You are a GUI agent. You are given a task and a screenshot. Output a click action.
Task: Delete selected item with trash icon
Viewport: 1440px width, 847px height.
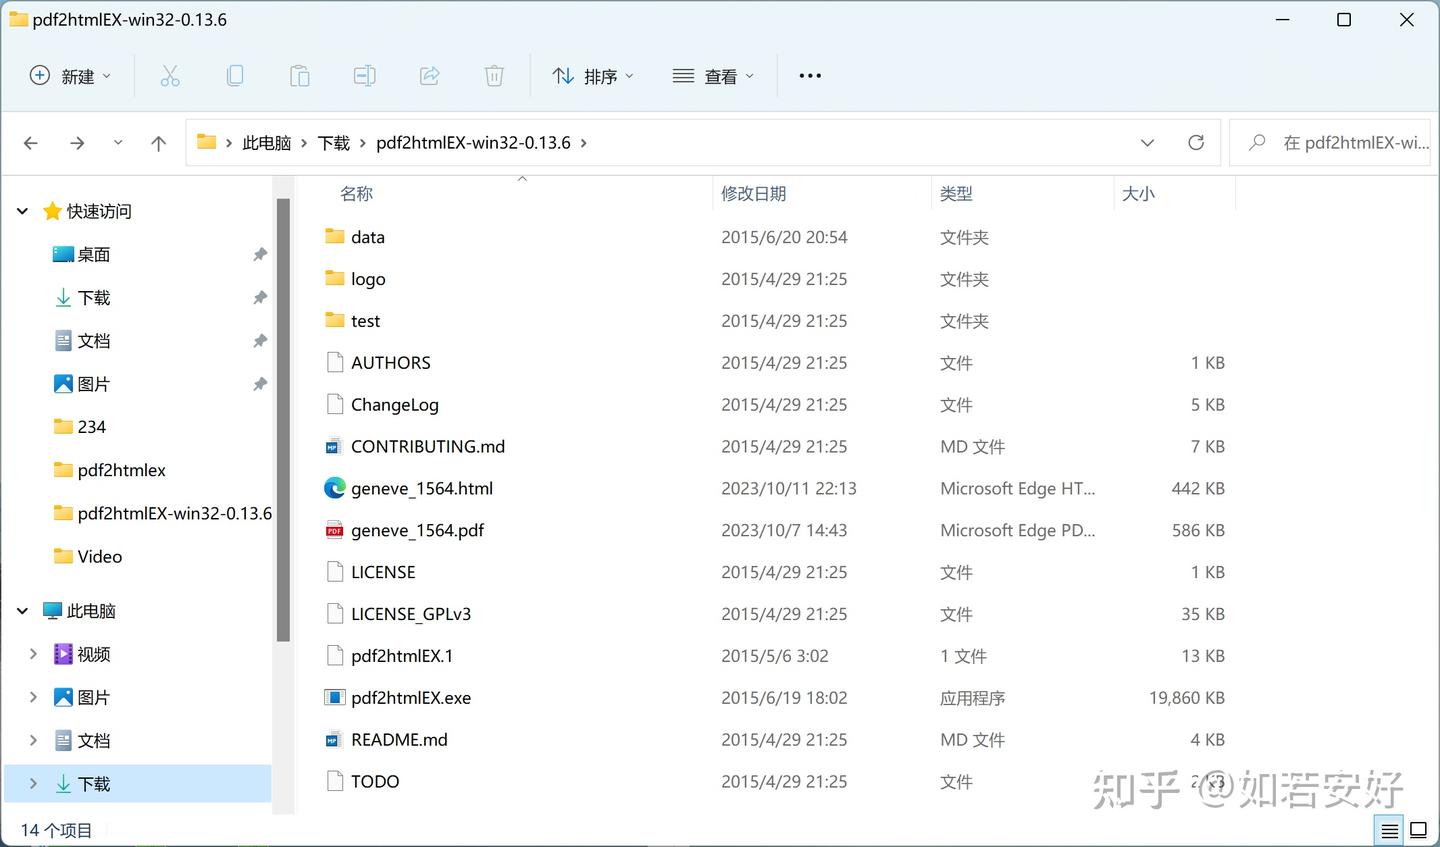click(493, 75)
